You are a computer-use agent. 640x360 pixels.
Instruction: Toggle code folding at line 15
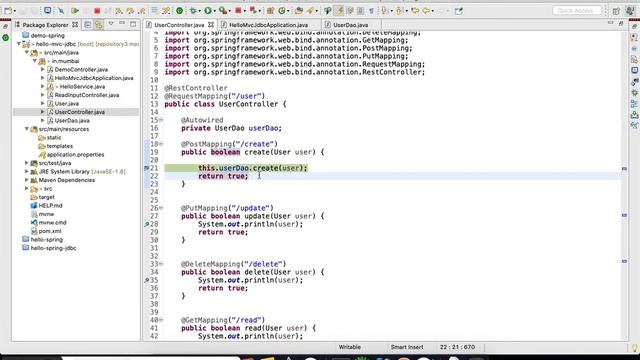161,120
